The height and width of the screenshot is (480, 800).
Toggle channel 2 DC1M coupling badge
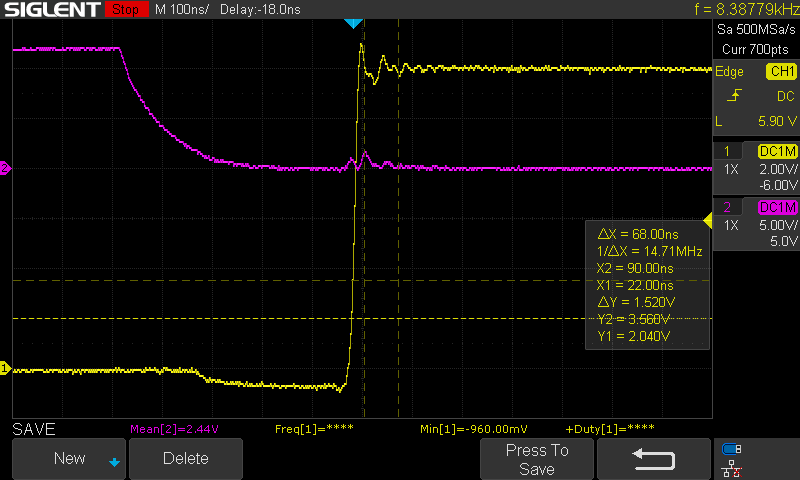777,207
